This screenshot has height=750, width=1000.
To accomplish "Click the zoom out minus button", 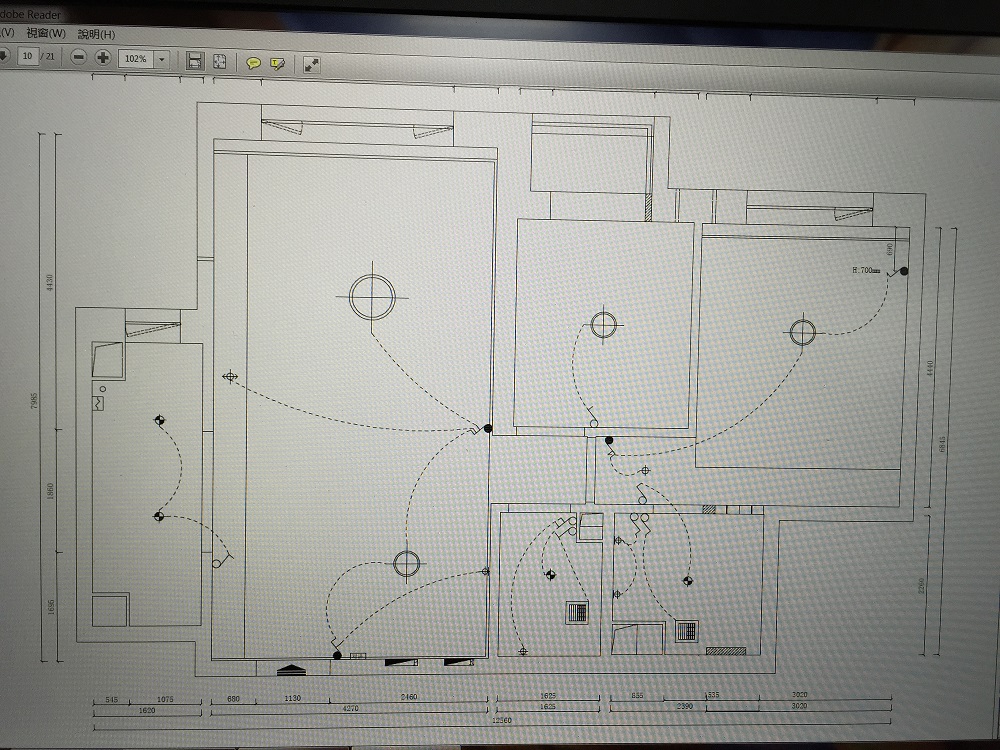I will point(79,58).
